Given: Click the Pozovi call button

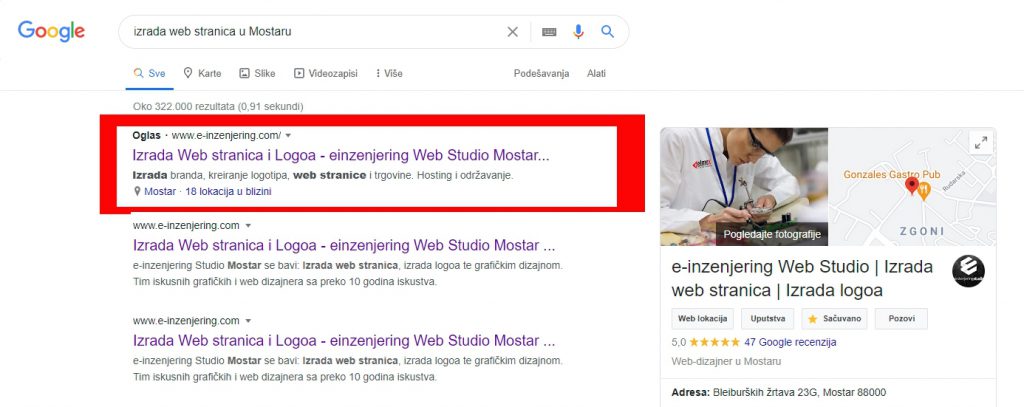Looking at the screenshot, I should pyautogui.click(x=901, y=319).
